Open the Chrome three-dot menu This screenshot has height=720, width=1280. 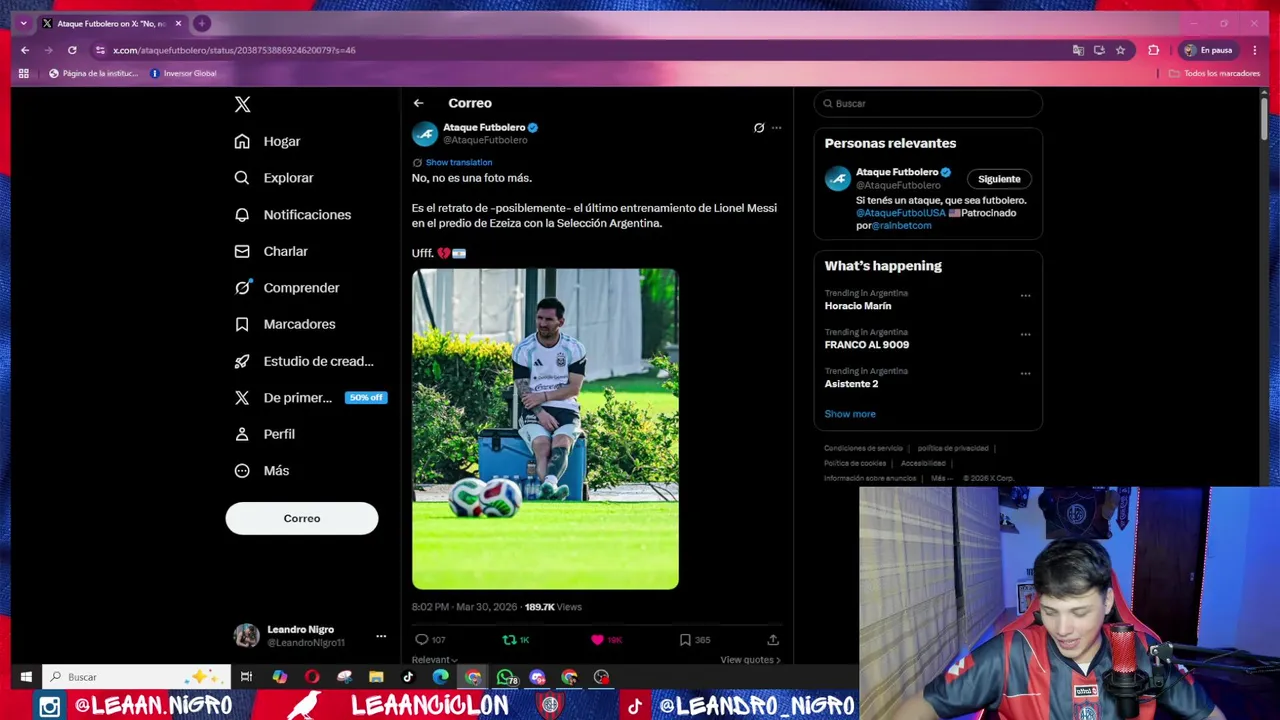[1254, 50]
